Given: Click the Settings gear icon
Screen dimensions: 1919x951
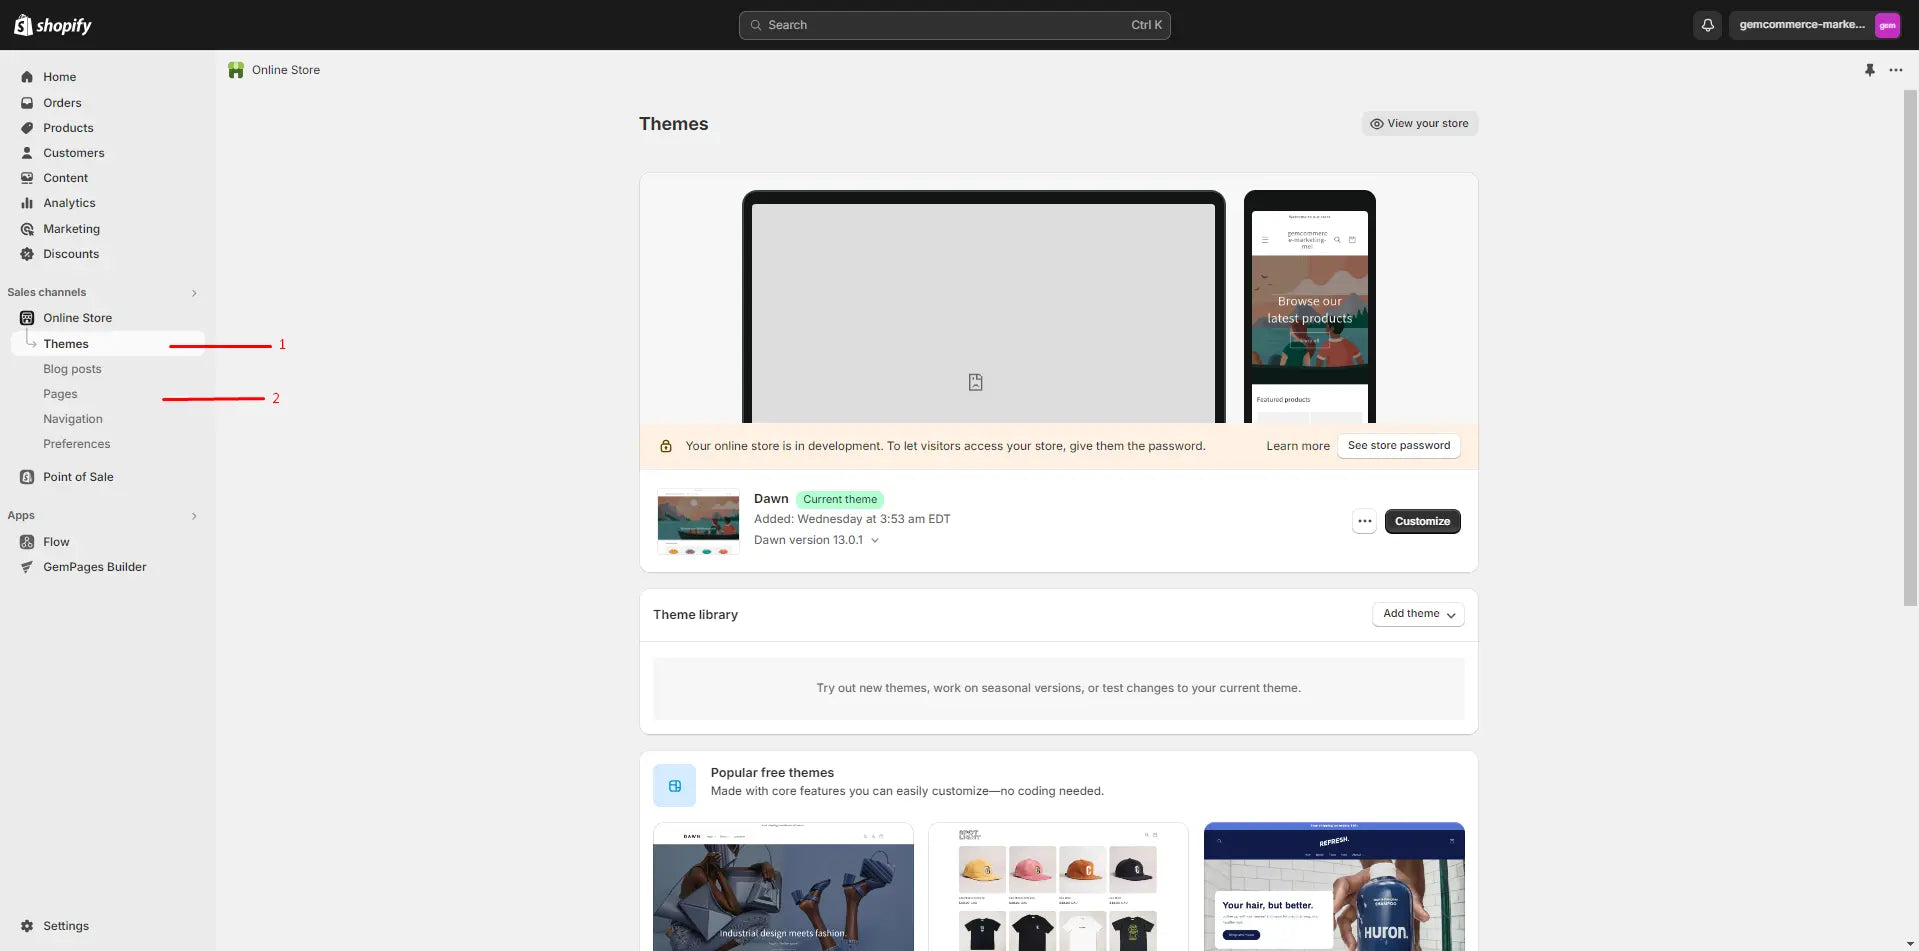Looking at the screenshot, I should click(27, 926).
